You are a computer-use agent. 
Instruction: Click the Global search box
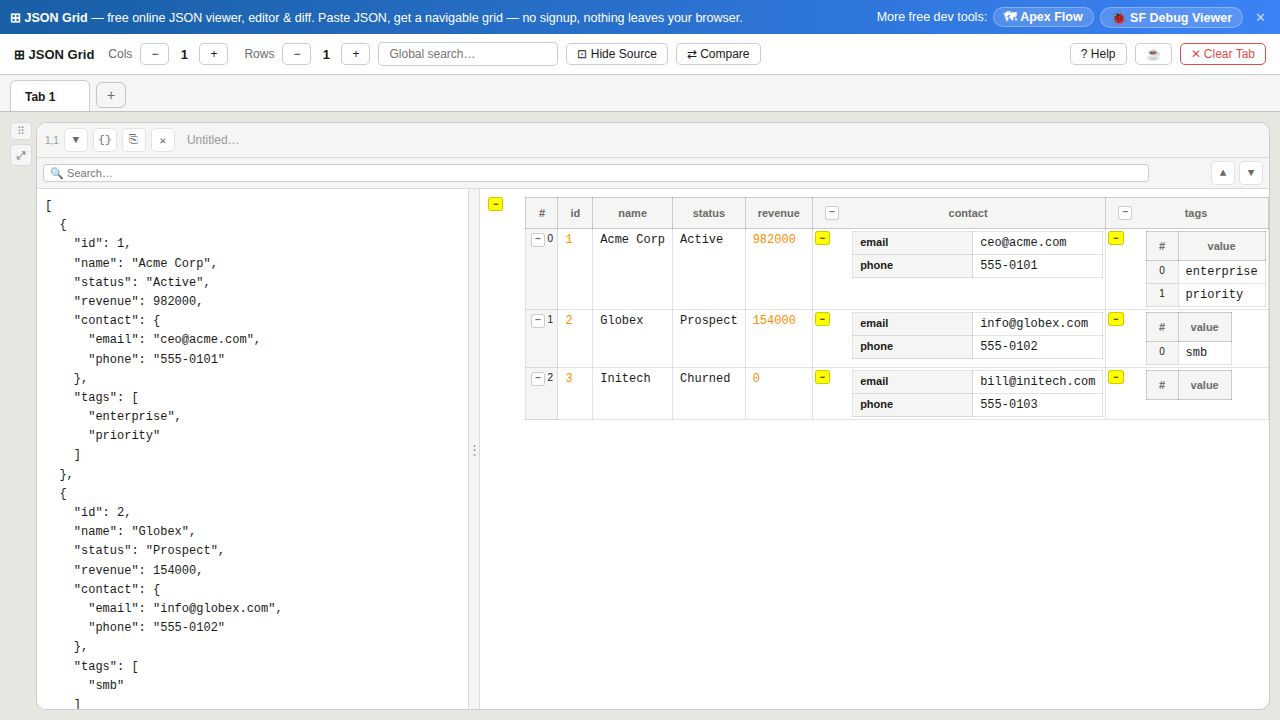point(468,54)
